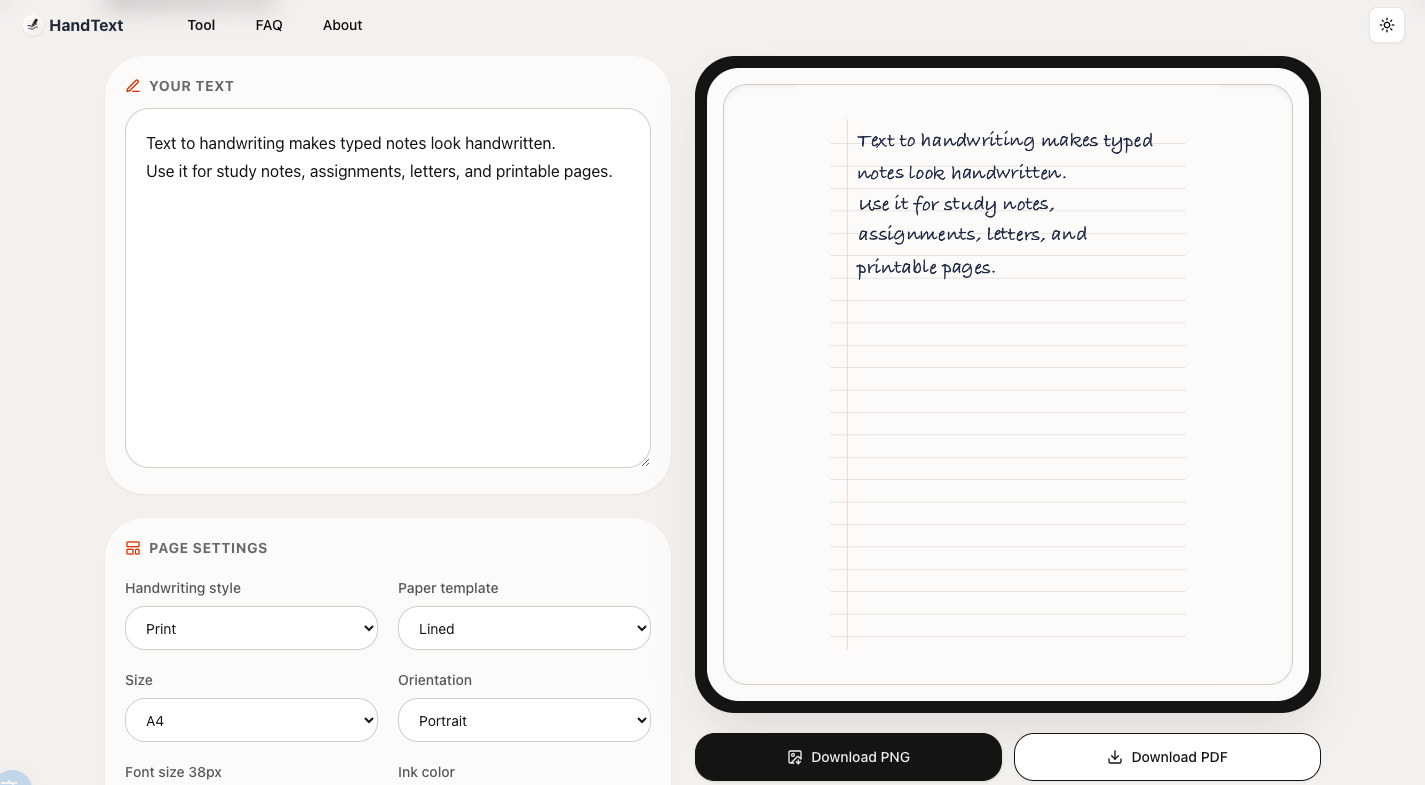Click the handwritten preview page thumbnail

click(1008, 384)
